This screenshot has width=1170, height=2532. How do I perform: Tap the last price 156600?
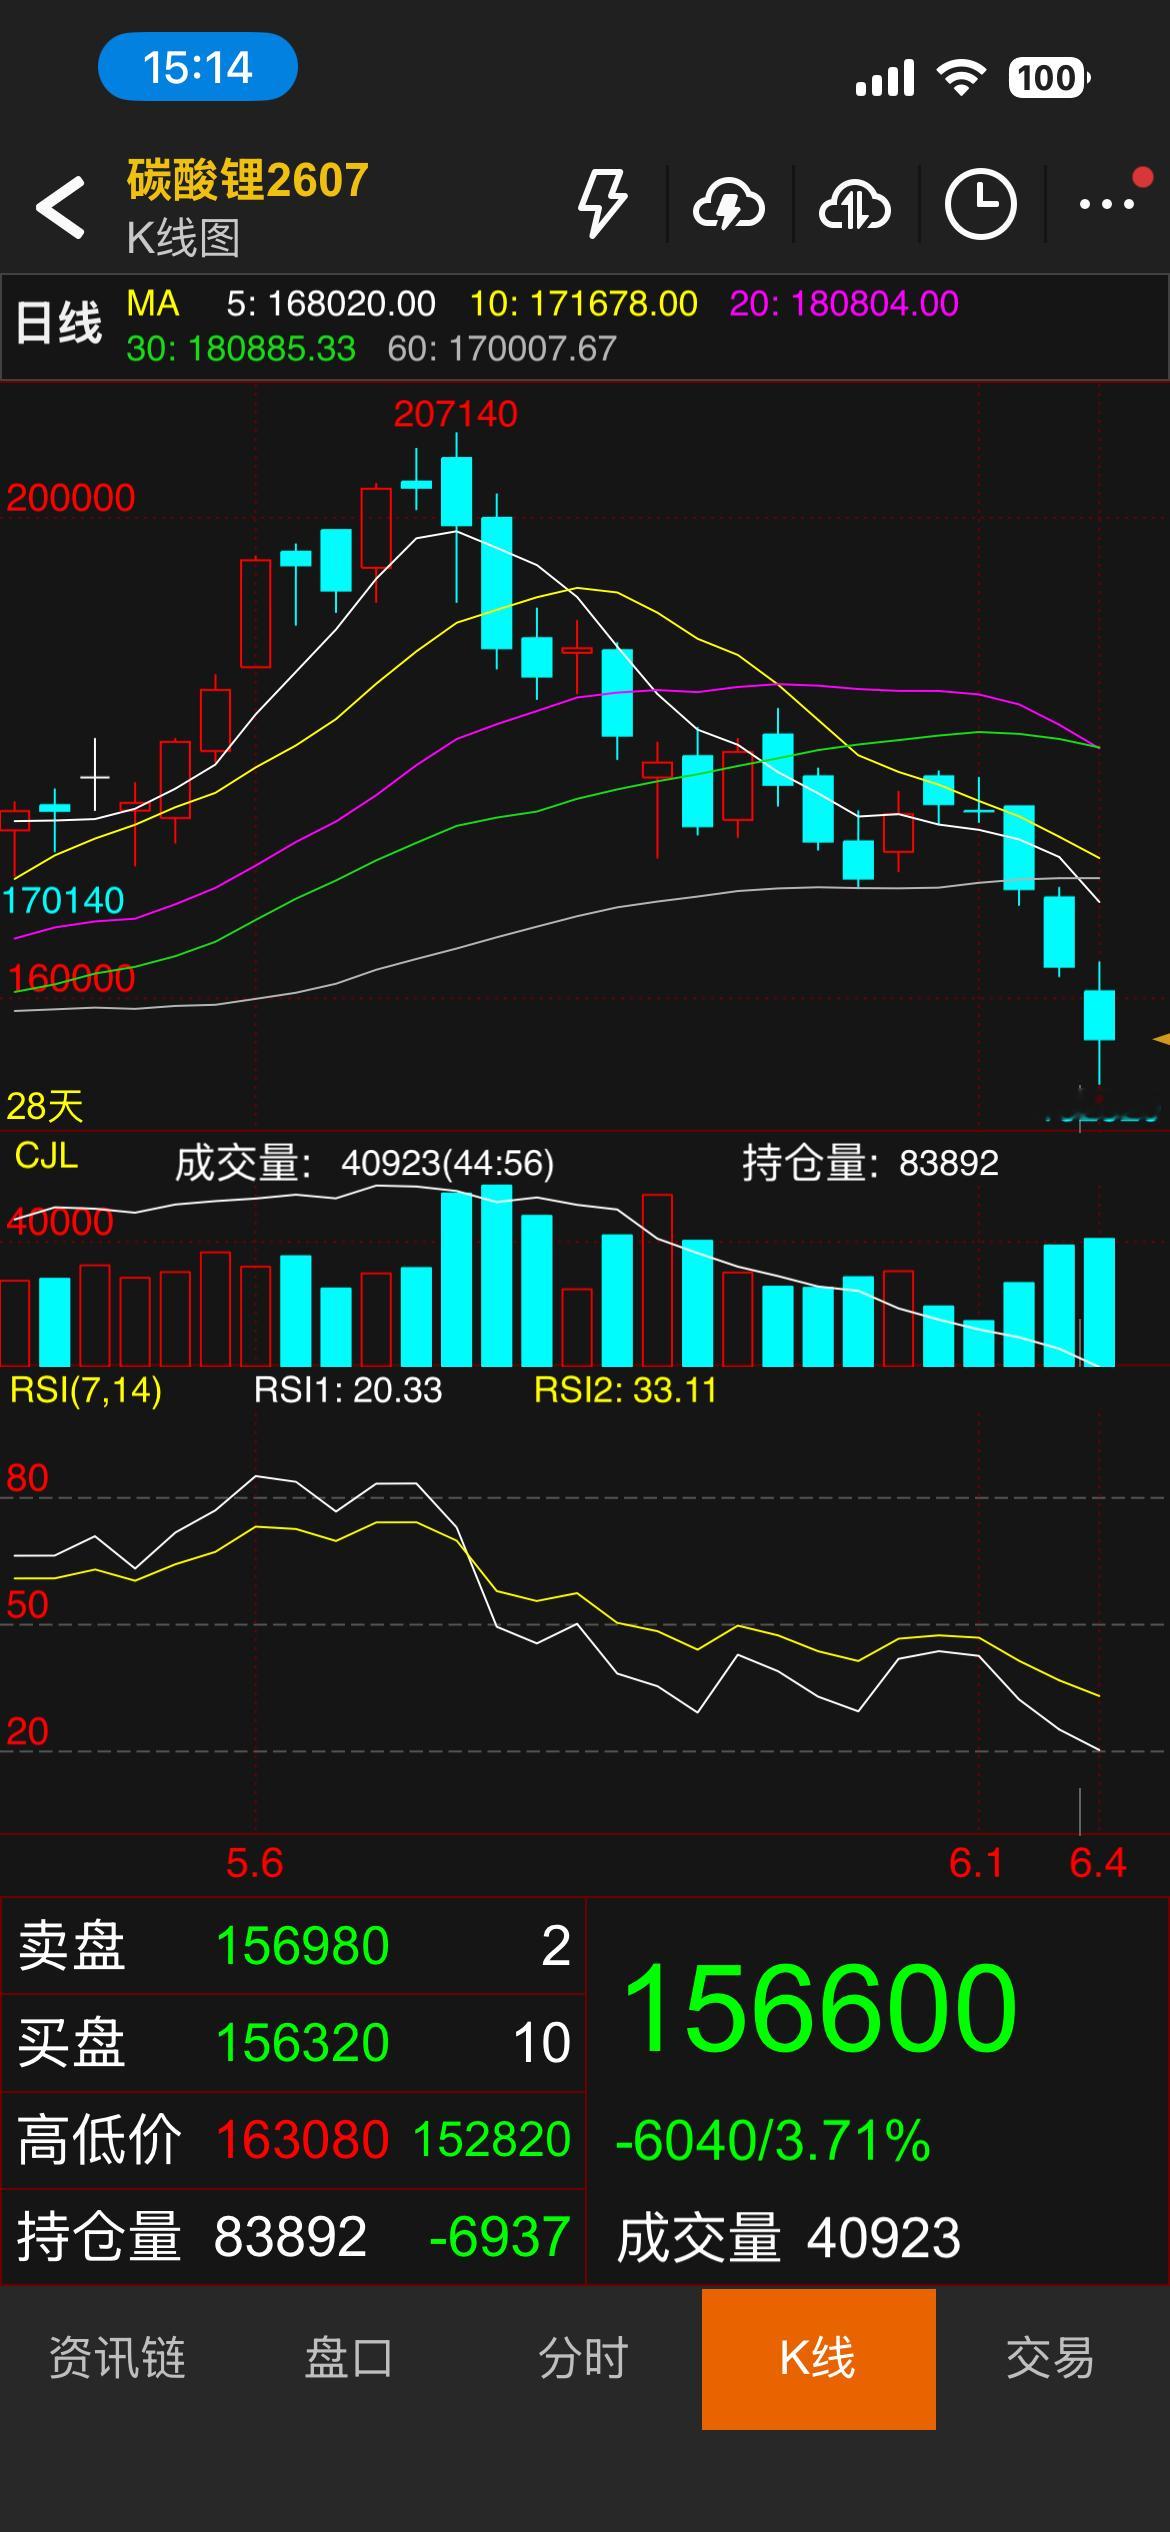point(820,2008)
